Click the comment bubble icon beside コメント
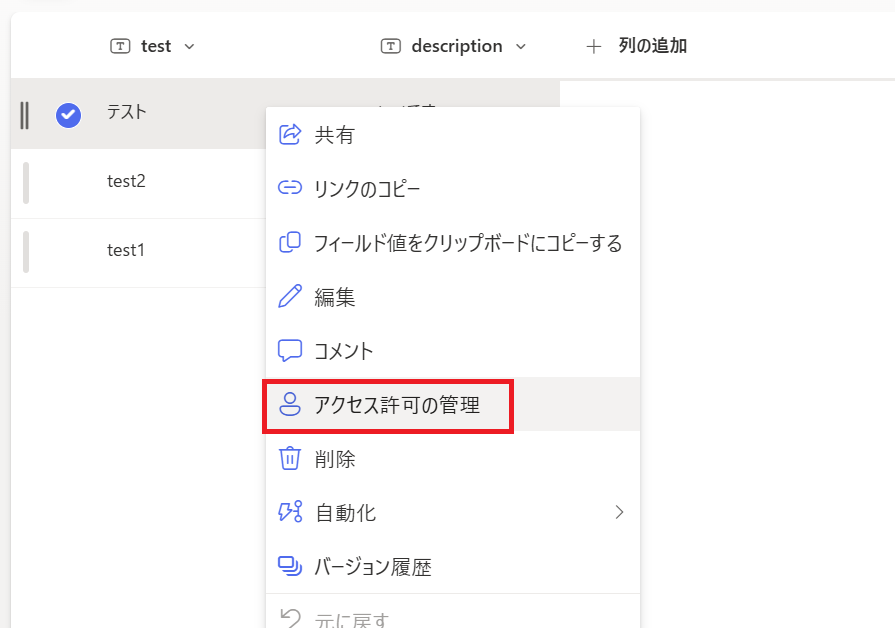This screenshot has height=628, width=895. [289, 351]
